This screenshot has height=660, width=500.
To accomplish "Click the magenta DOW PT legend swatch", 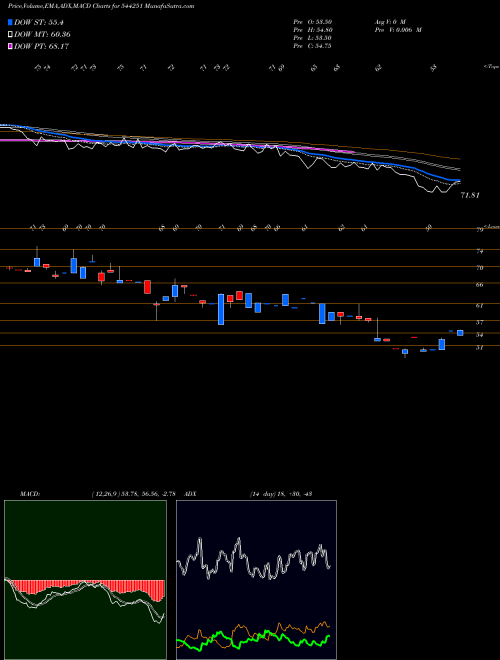I will 11,46.
